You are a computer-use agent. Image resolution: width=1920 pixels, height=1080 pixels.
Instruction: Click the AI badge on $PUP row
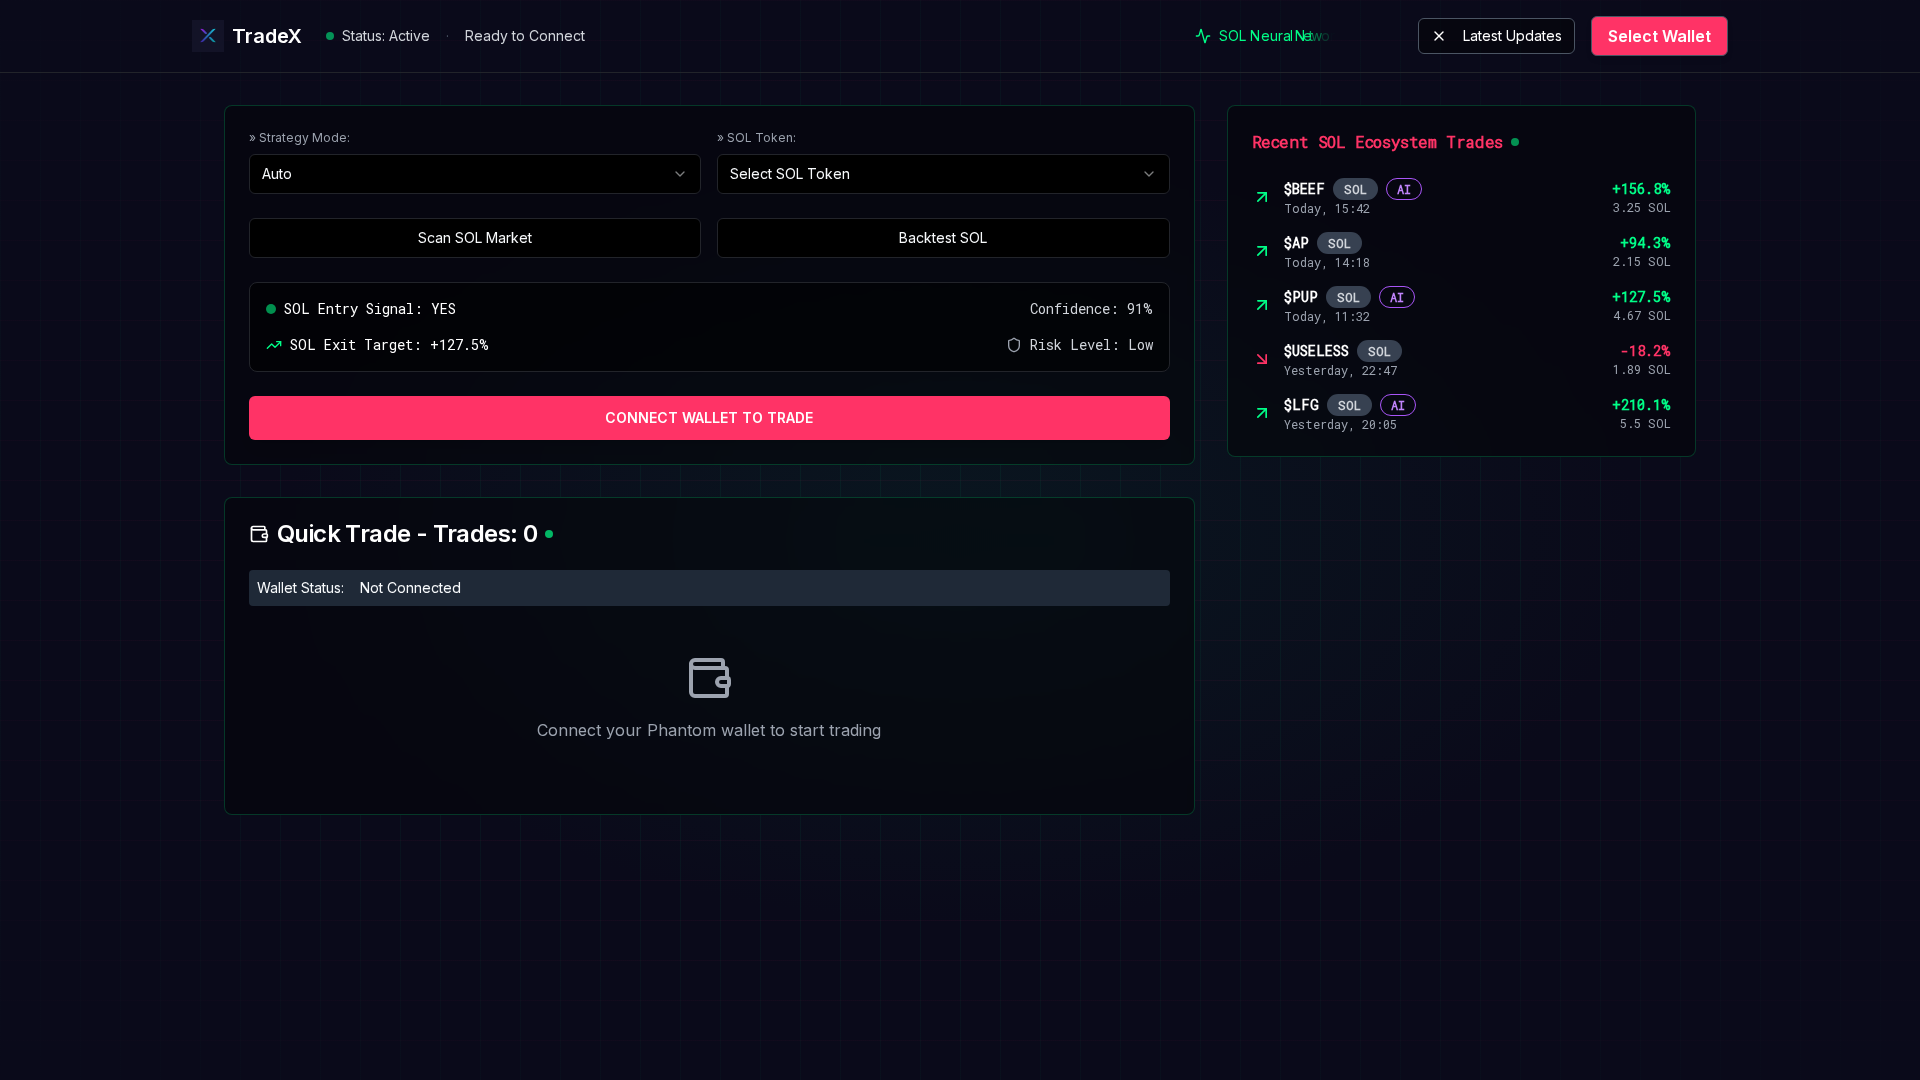click(x=1397, y=297)
